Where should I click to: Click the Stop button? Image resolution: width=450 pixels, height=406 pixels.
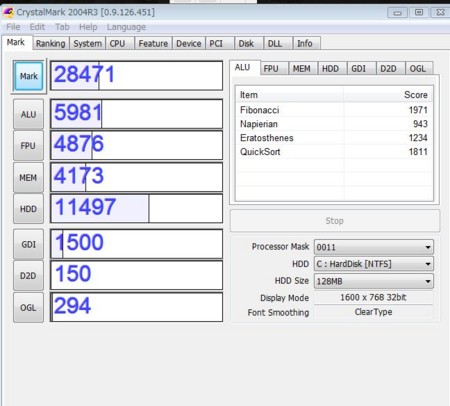[x=335, y=221]
